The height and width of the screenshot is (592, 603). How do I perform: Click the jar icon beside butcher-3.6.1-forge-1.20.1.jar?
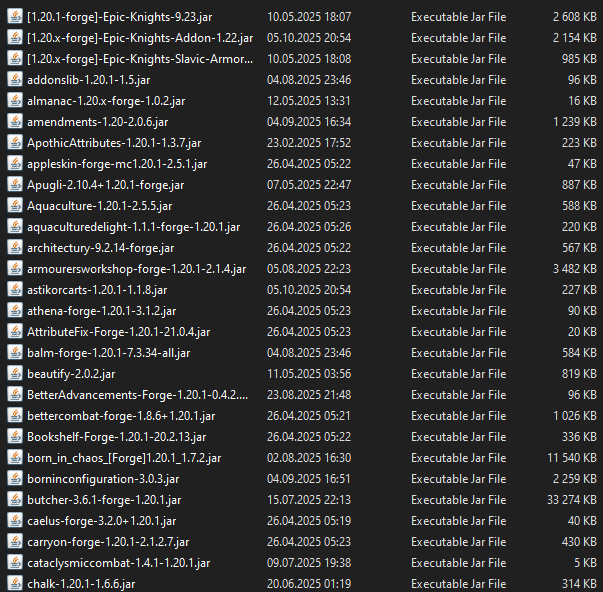[x=15, y=500]
